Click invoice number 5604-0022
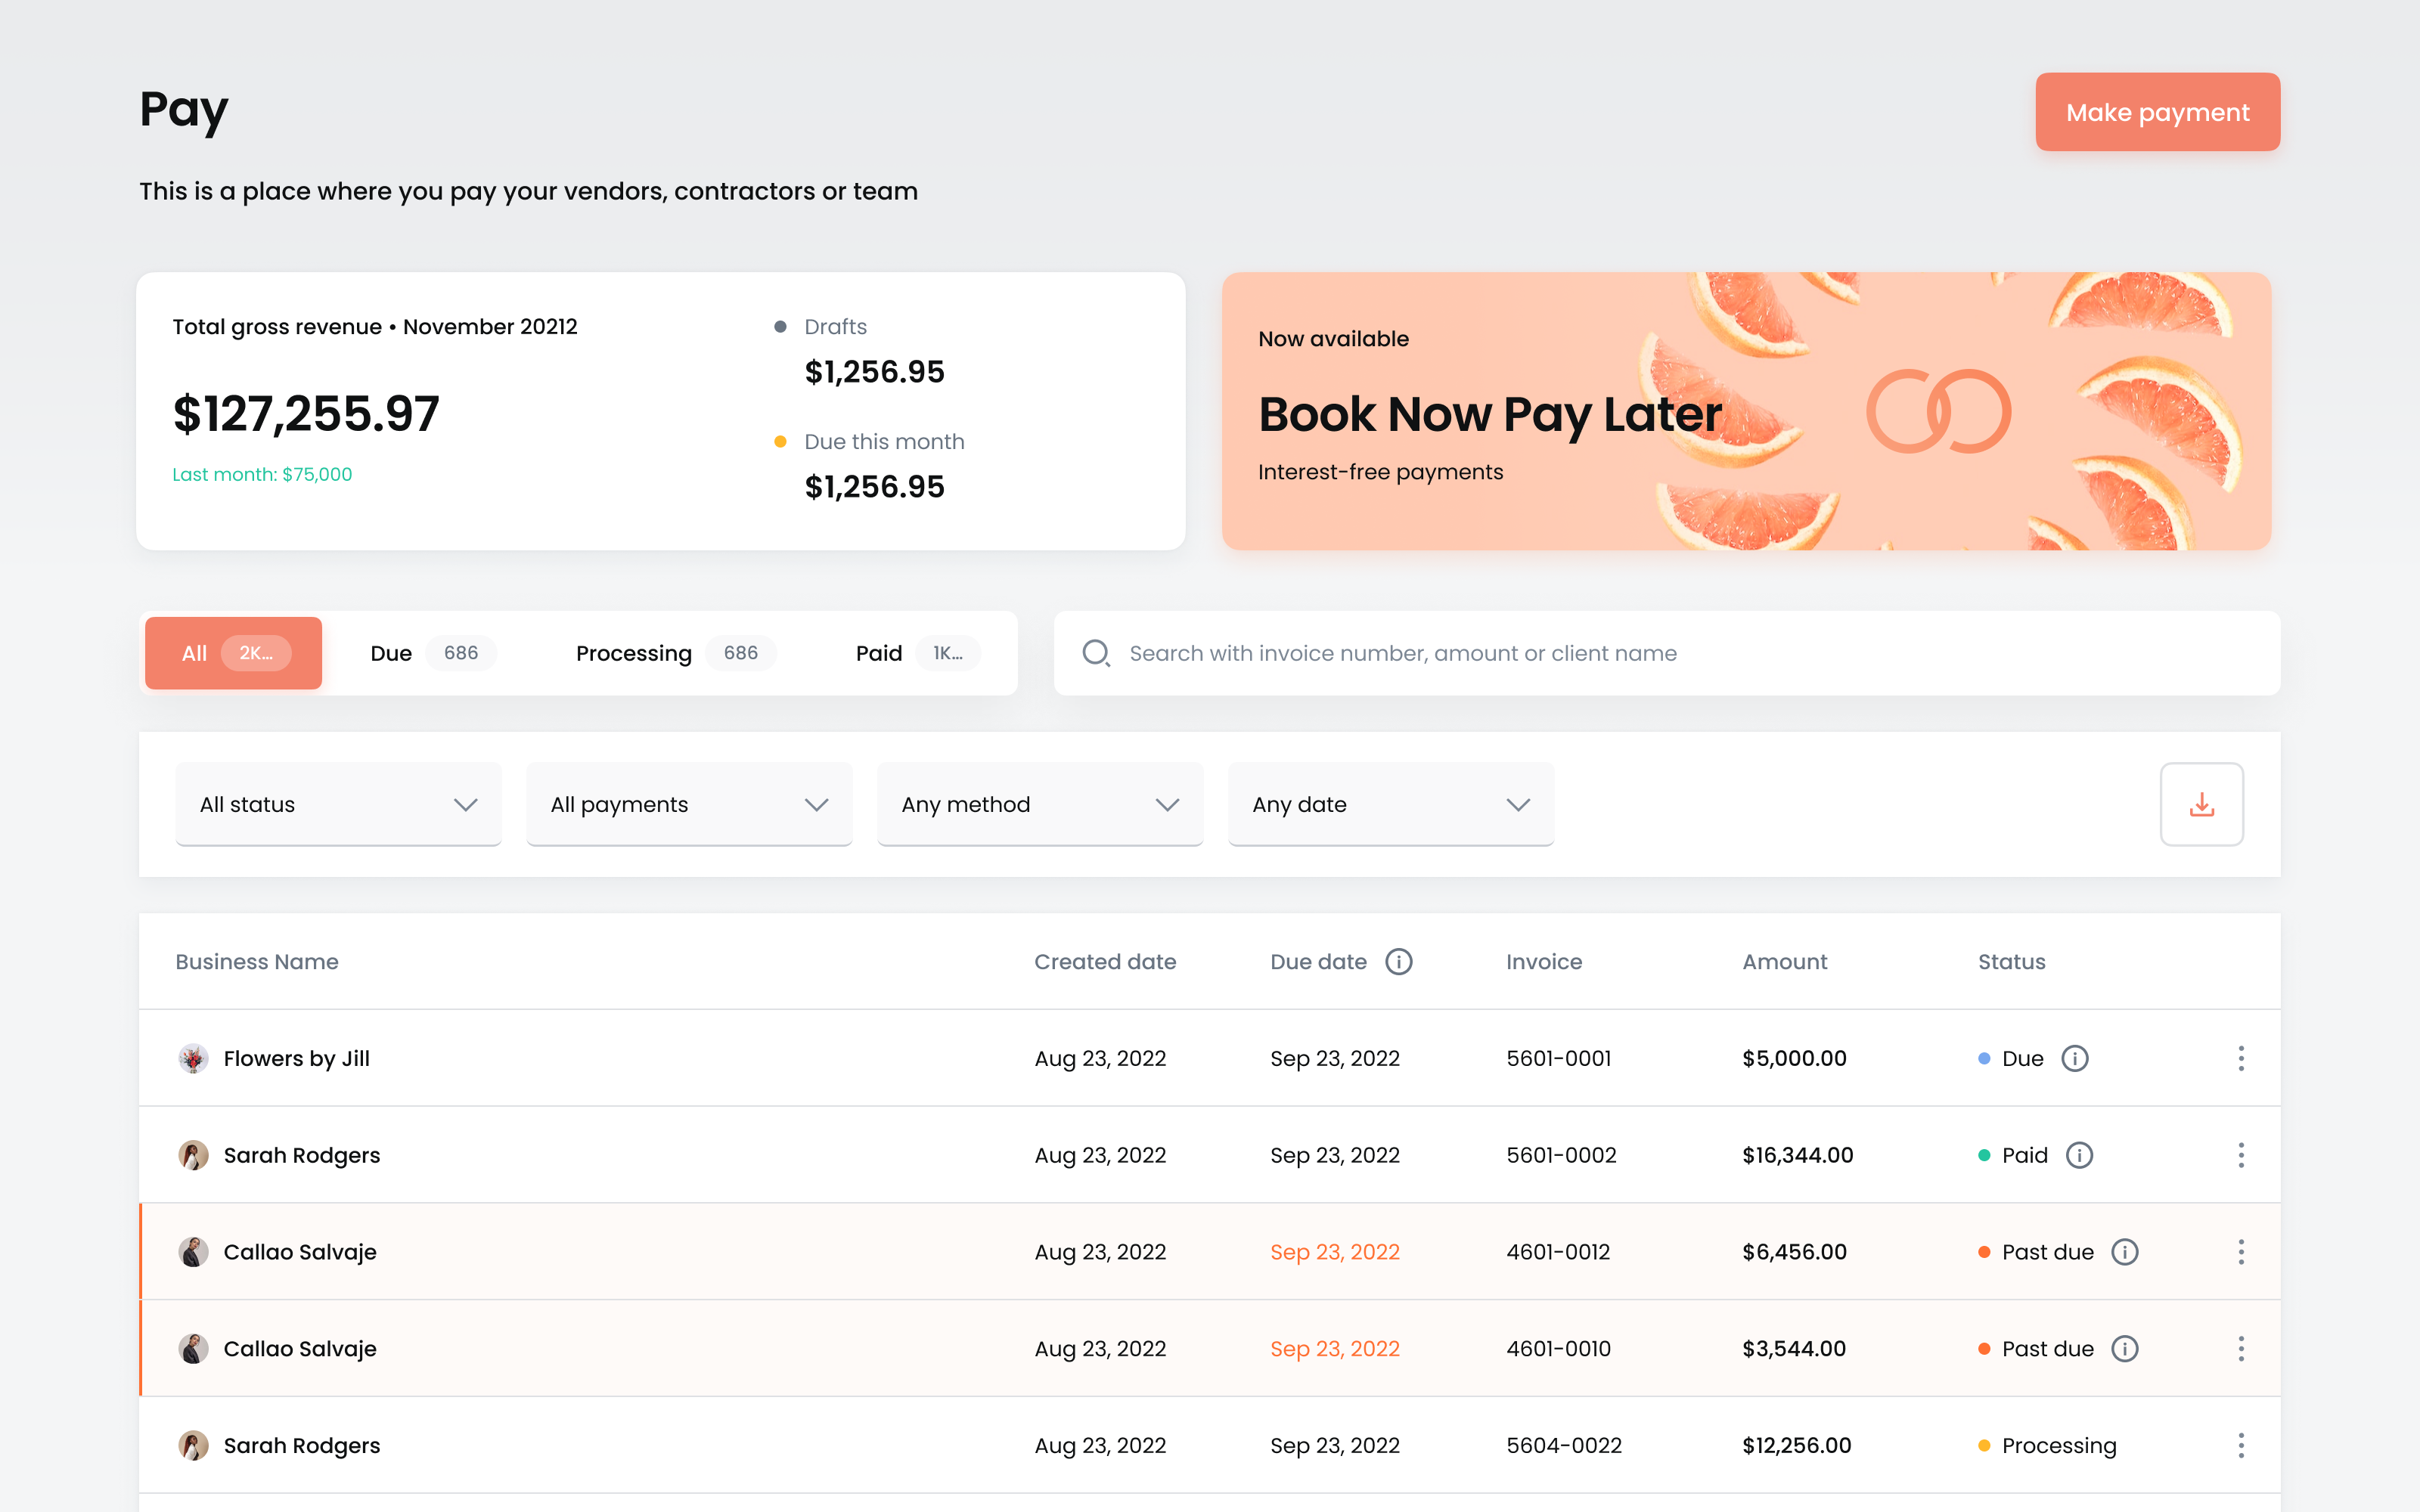The width and height of the screenshot is (2420, 1512). [1564, 1445]
